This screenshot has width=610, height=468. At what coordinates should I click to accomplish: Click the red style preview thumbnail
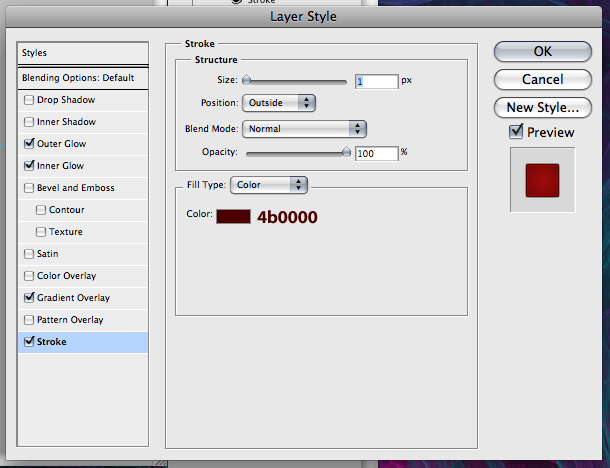pyautogui.click(x=542, y=180)
